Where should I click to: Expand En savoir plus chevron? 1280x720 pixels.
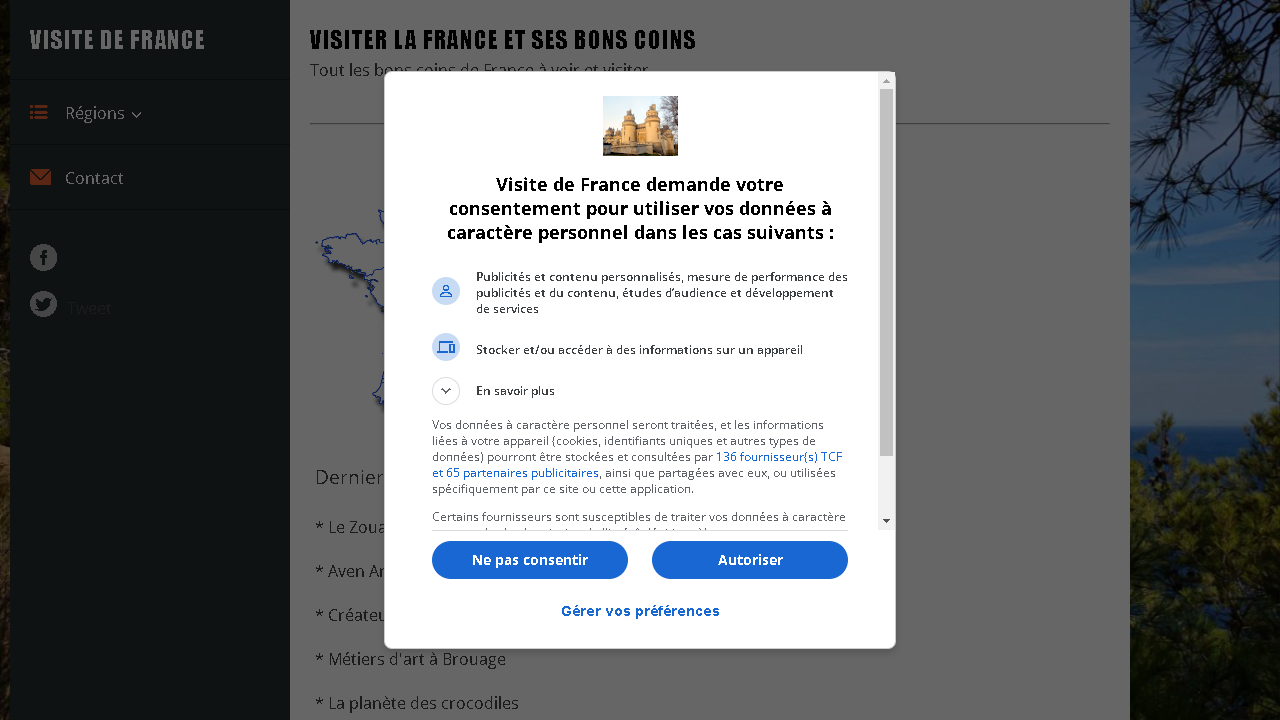click(446, 391)
